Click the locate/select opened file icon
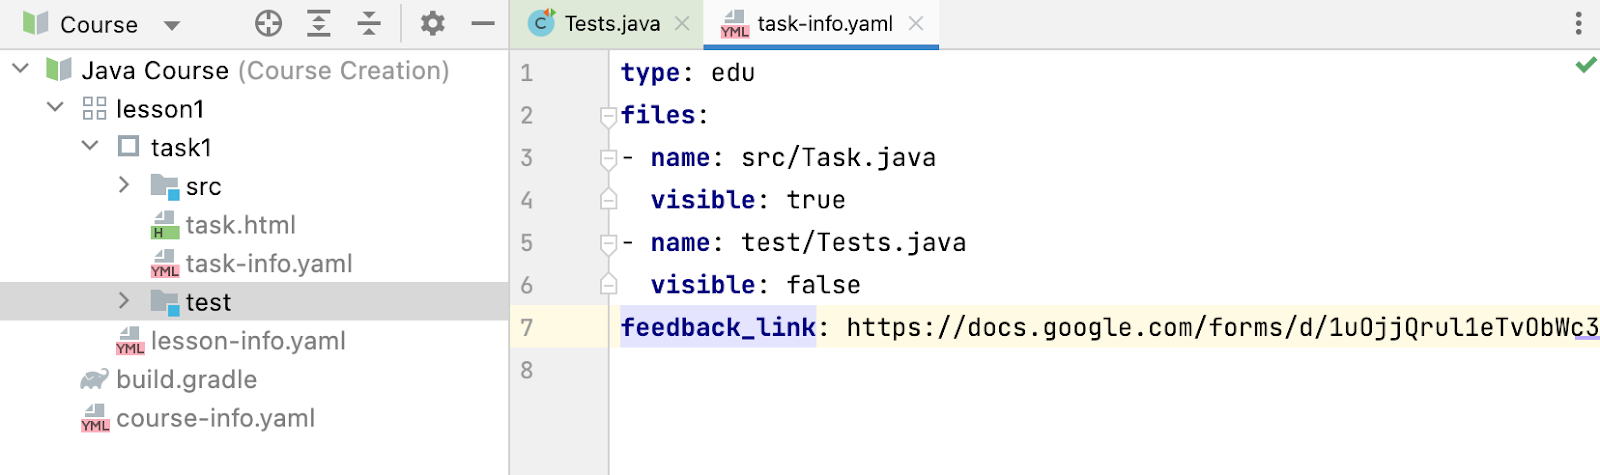 (x=268, y=23)
